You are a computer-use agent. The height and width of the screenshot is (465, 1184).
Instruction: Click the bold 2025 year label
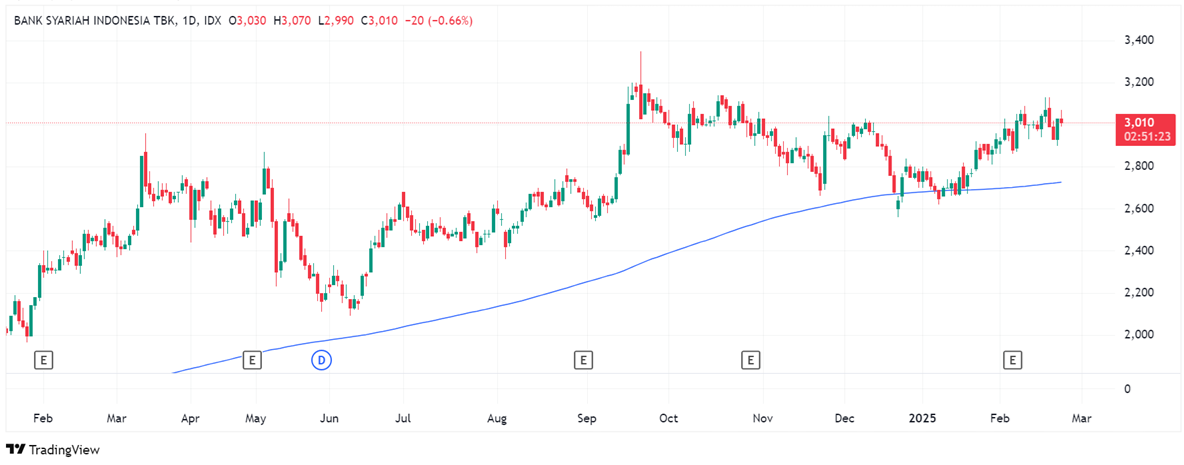[922, 417]
